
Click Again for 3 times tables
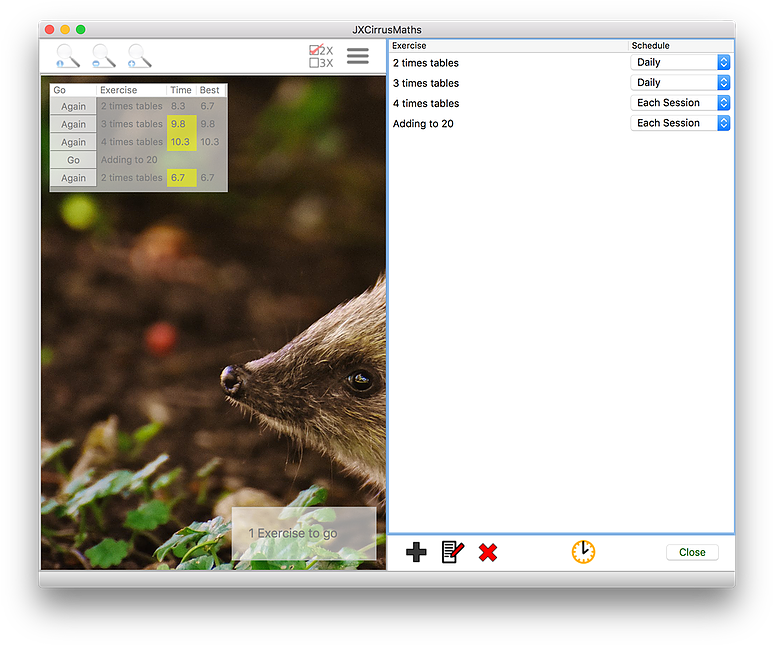[x=73, y=124]
